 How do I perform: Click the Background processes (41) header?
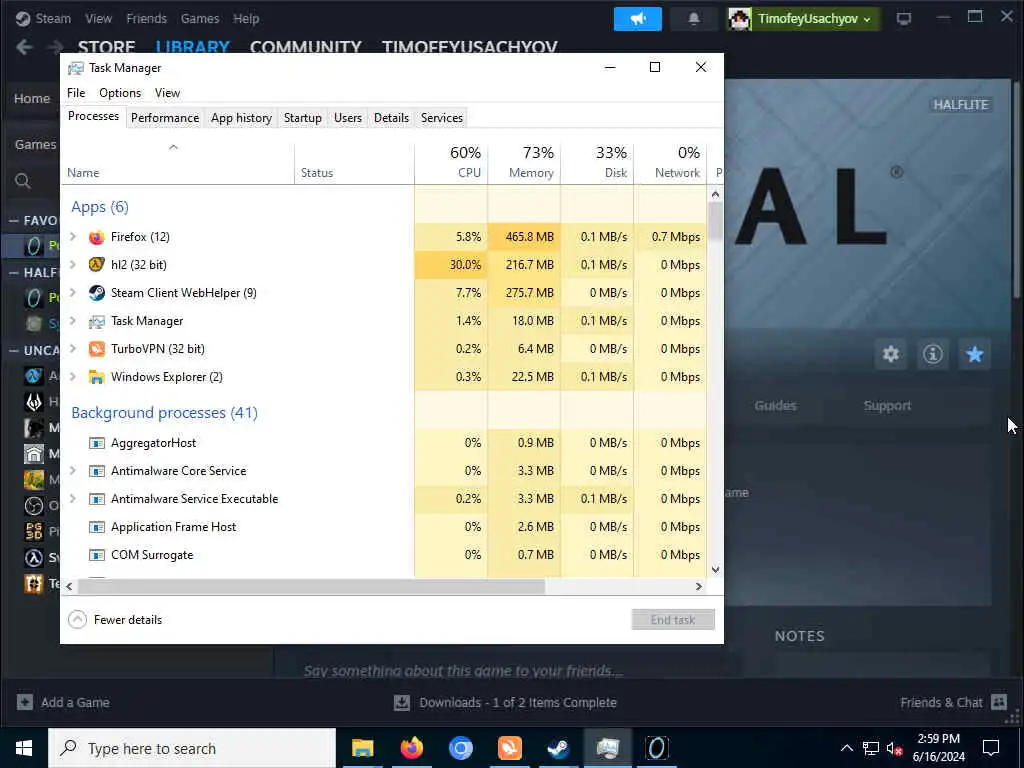pyautogui.click(x=165, y=413)
